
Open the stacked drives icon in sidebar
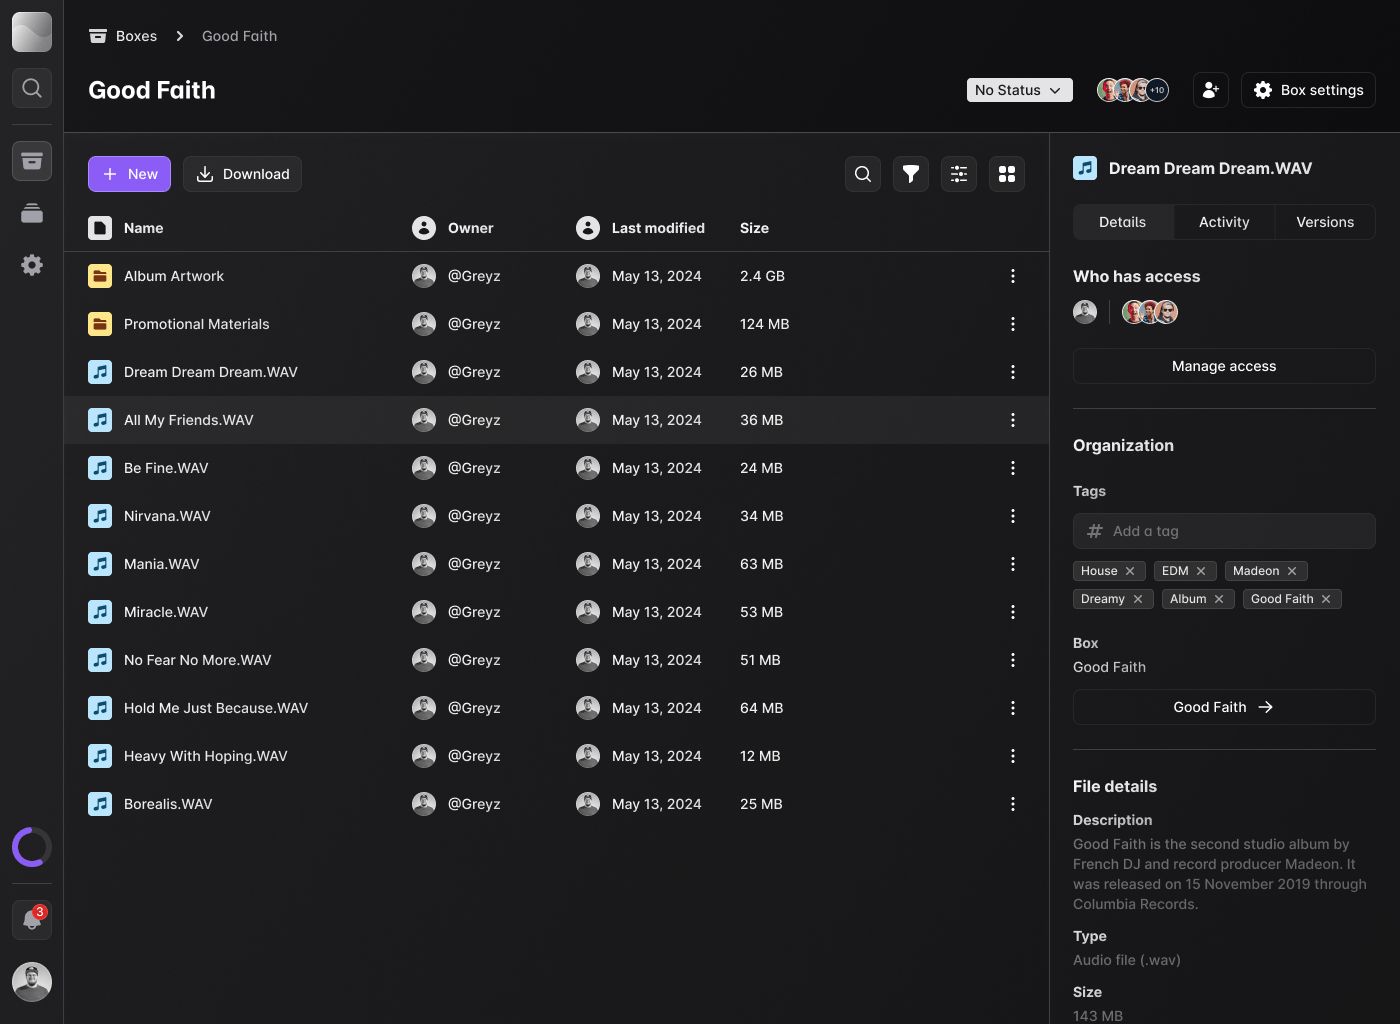pos(32,213)
